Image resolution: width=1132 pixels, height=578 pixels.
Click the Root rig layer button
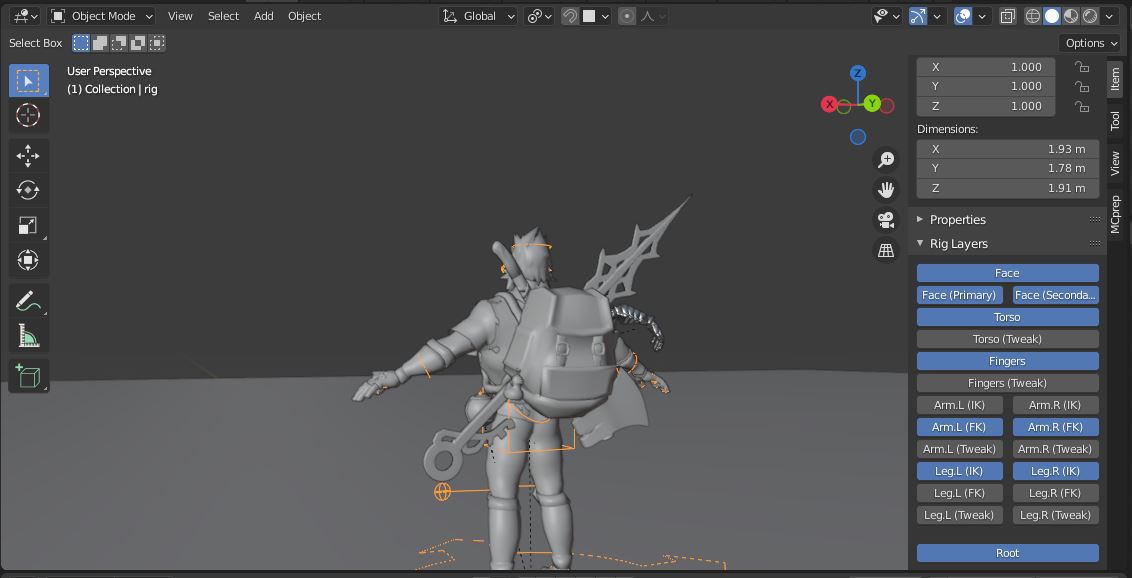1007,553
